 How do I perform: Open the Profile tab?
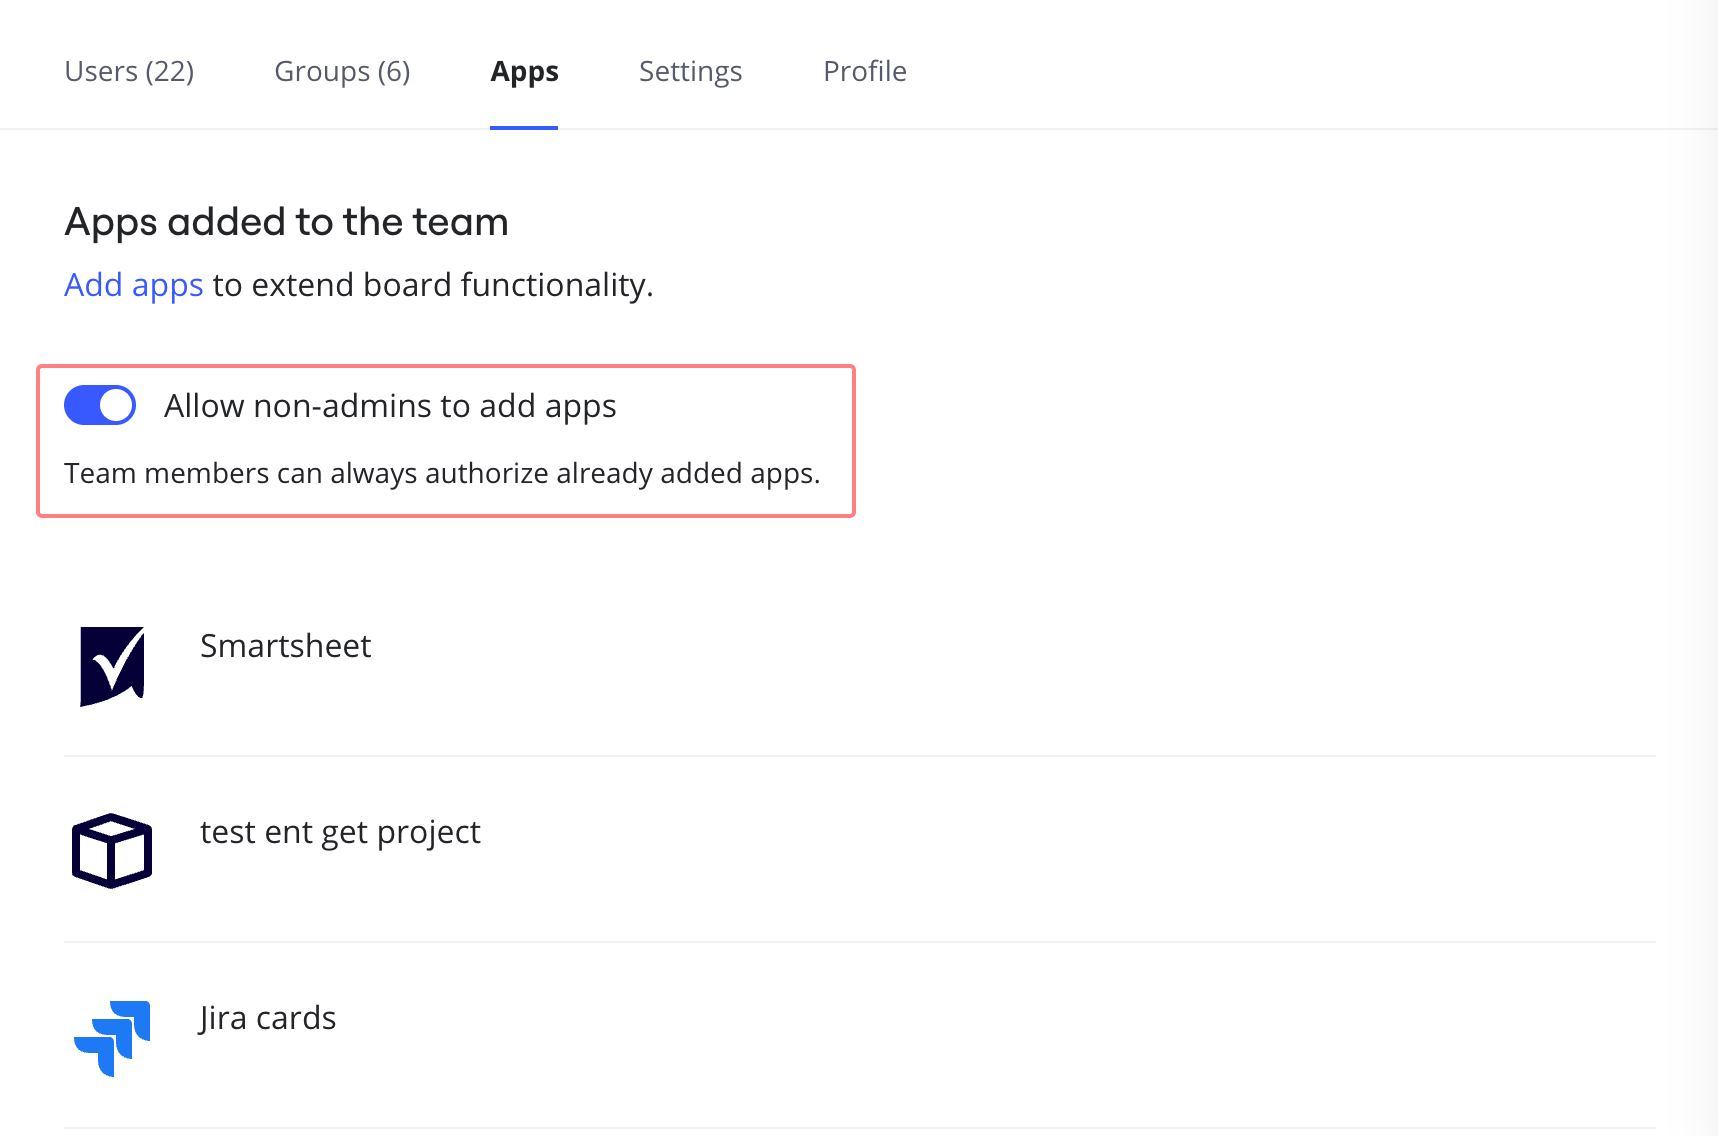coord(864,72)
